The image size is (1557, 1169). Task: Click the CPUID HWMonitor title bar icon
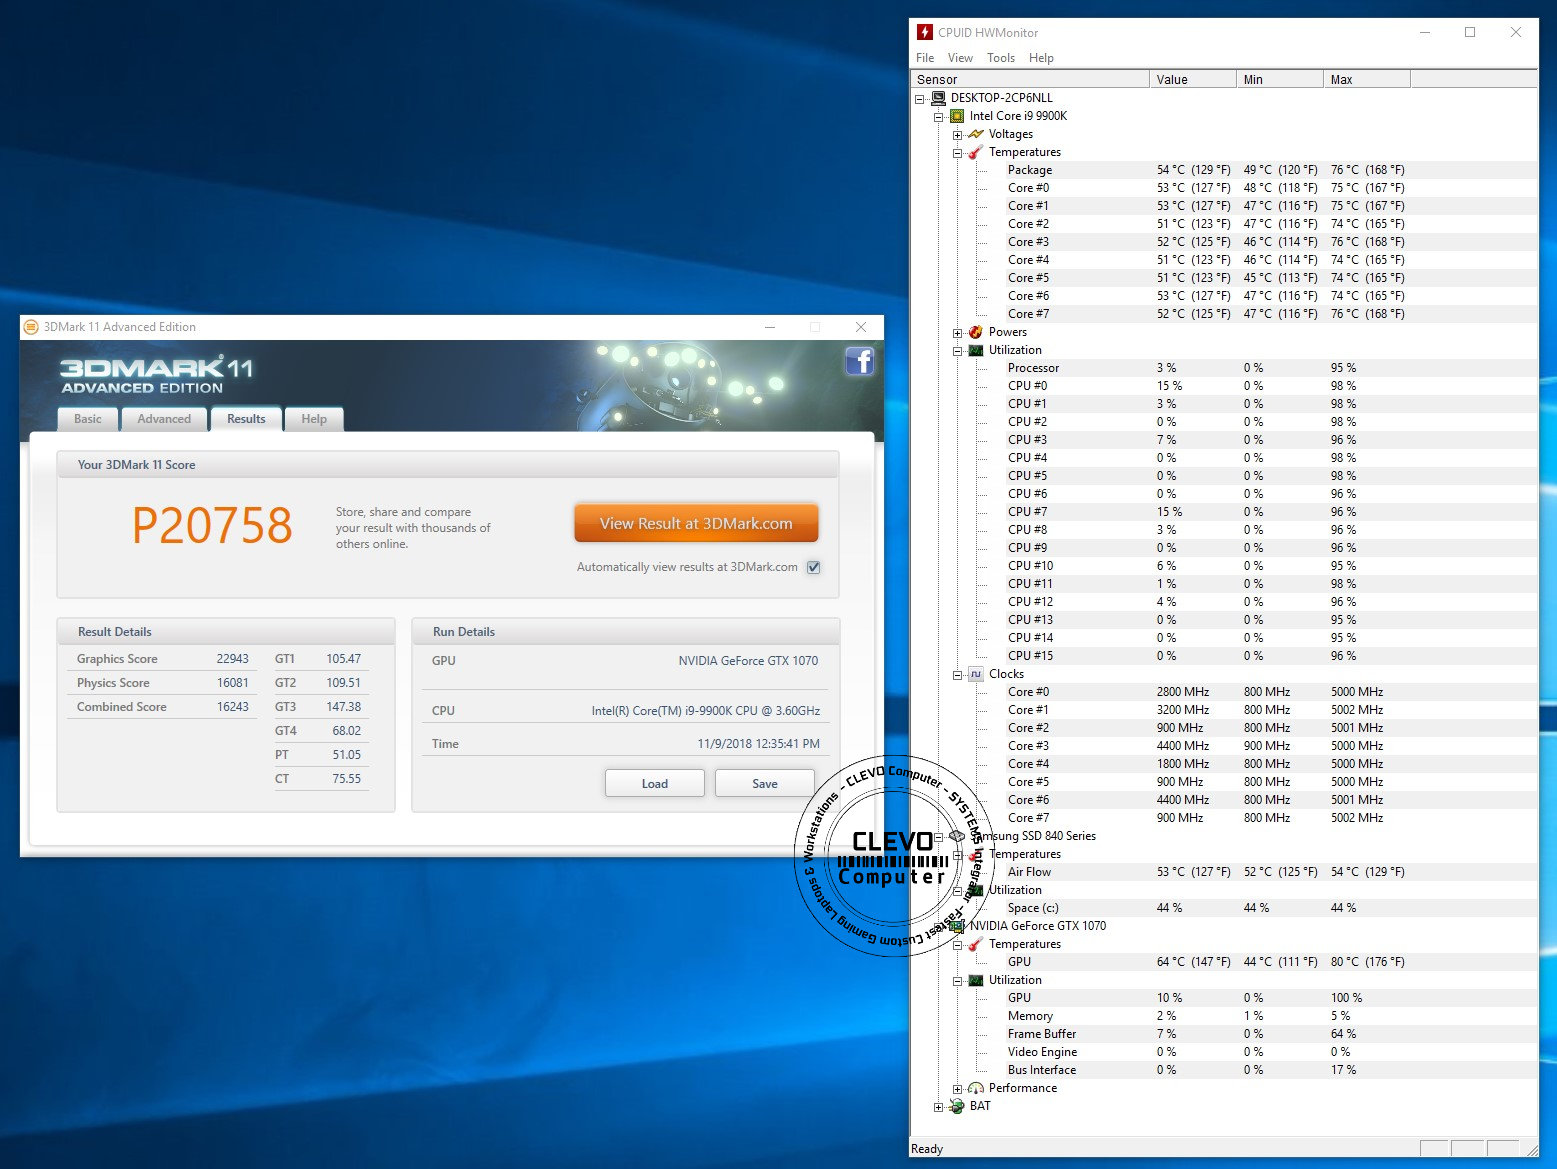(x=925, y=32)
